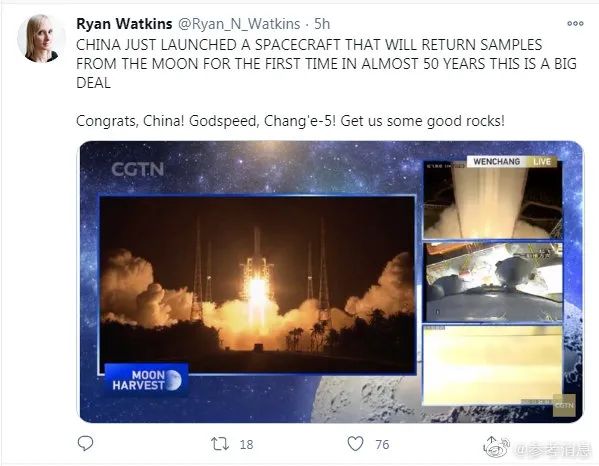
Task: Open the three-dot more options menu
Action: tap(575, 23)
